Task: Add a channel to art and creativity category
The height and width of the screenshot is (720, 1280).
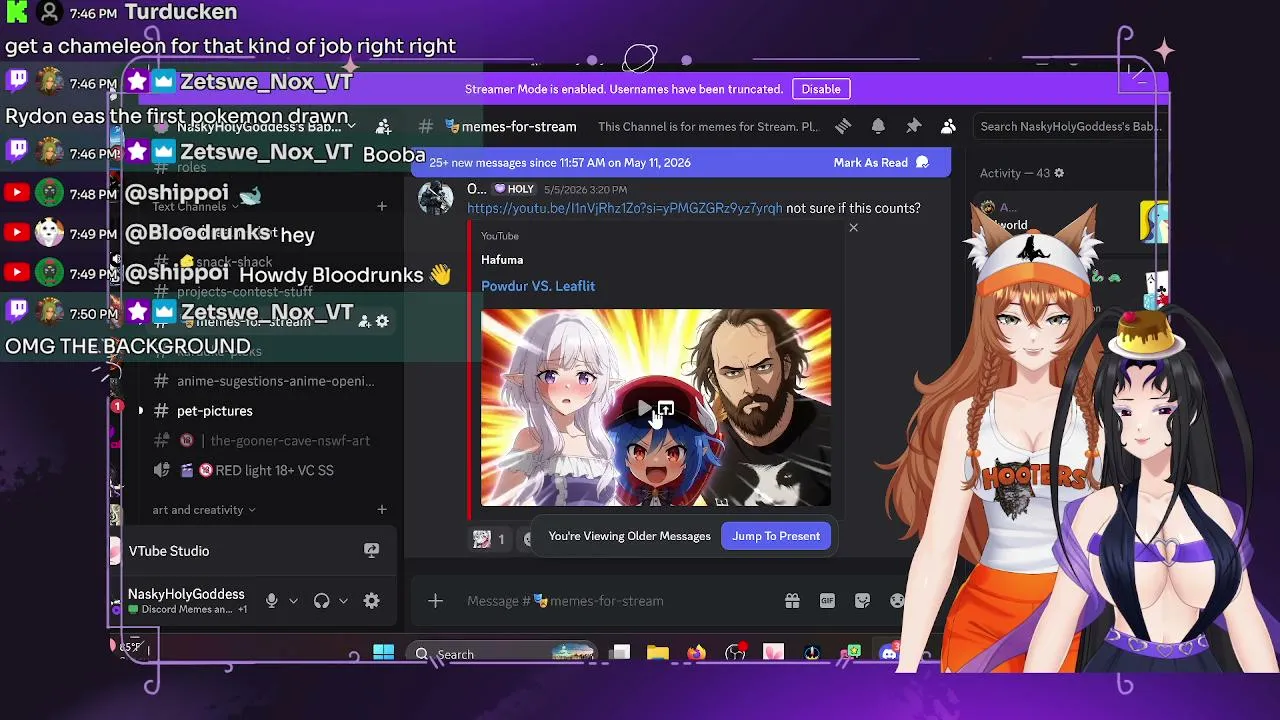Action: coord(381,510)
